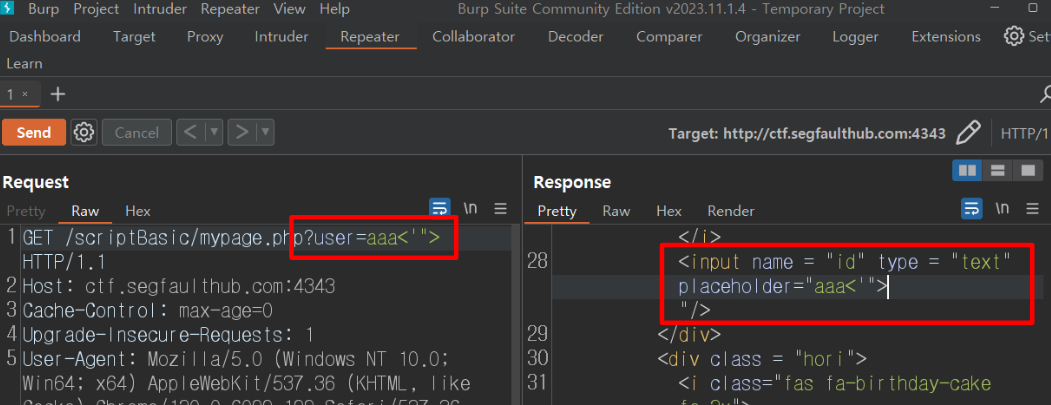
Task: Add a new Repeater tab with plus
Action: click(58, 95)
